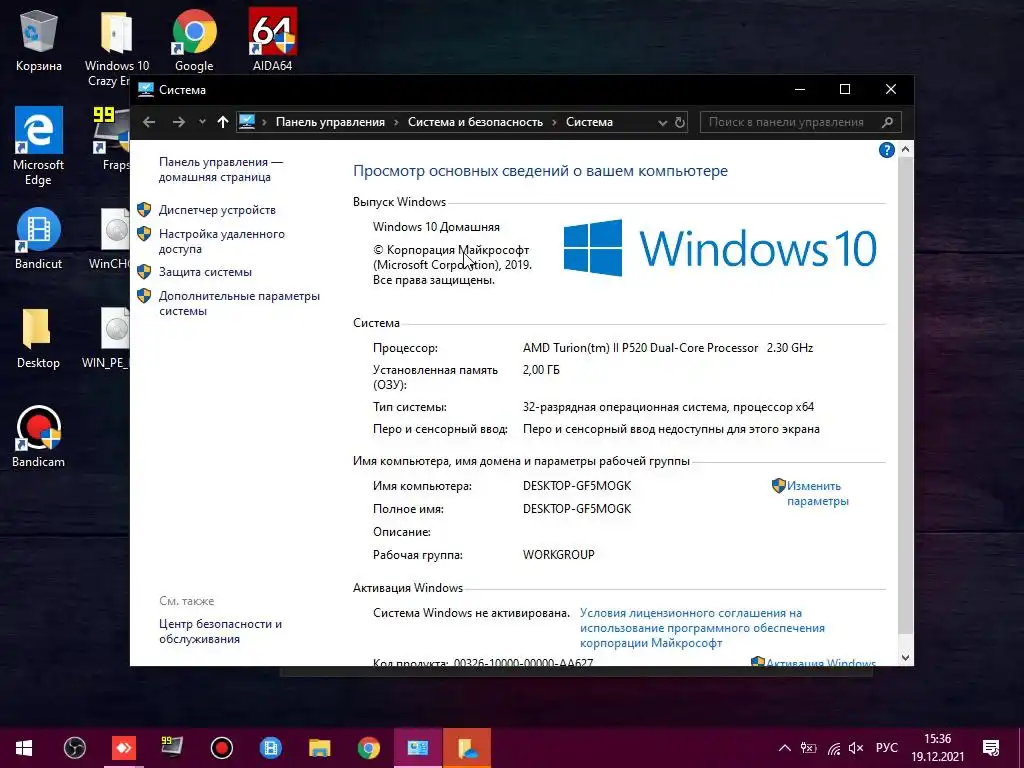Launch Bandicut from the desktop
Screen dimensions: 1024x768
click(39, 238)
